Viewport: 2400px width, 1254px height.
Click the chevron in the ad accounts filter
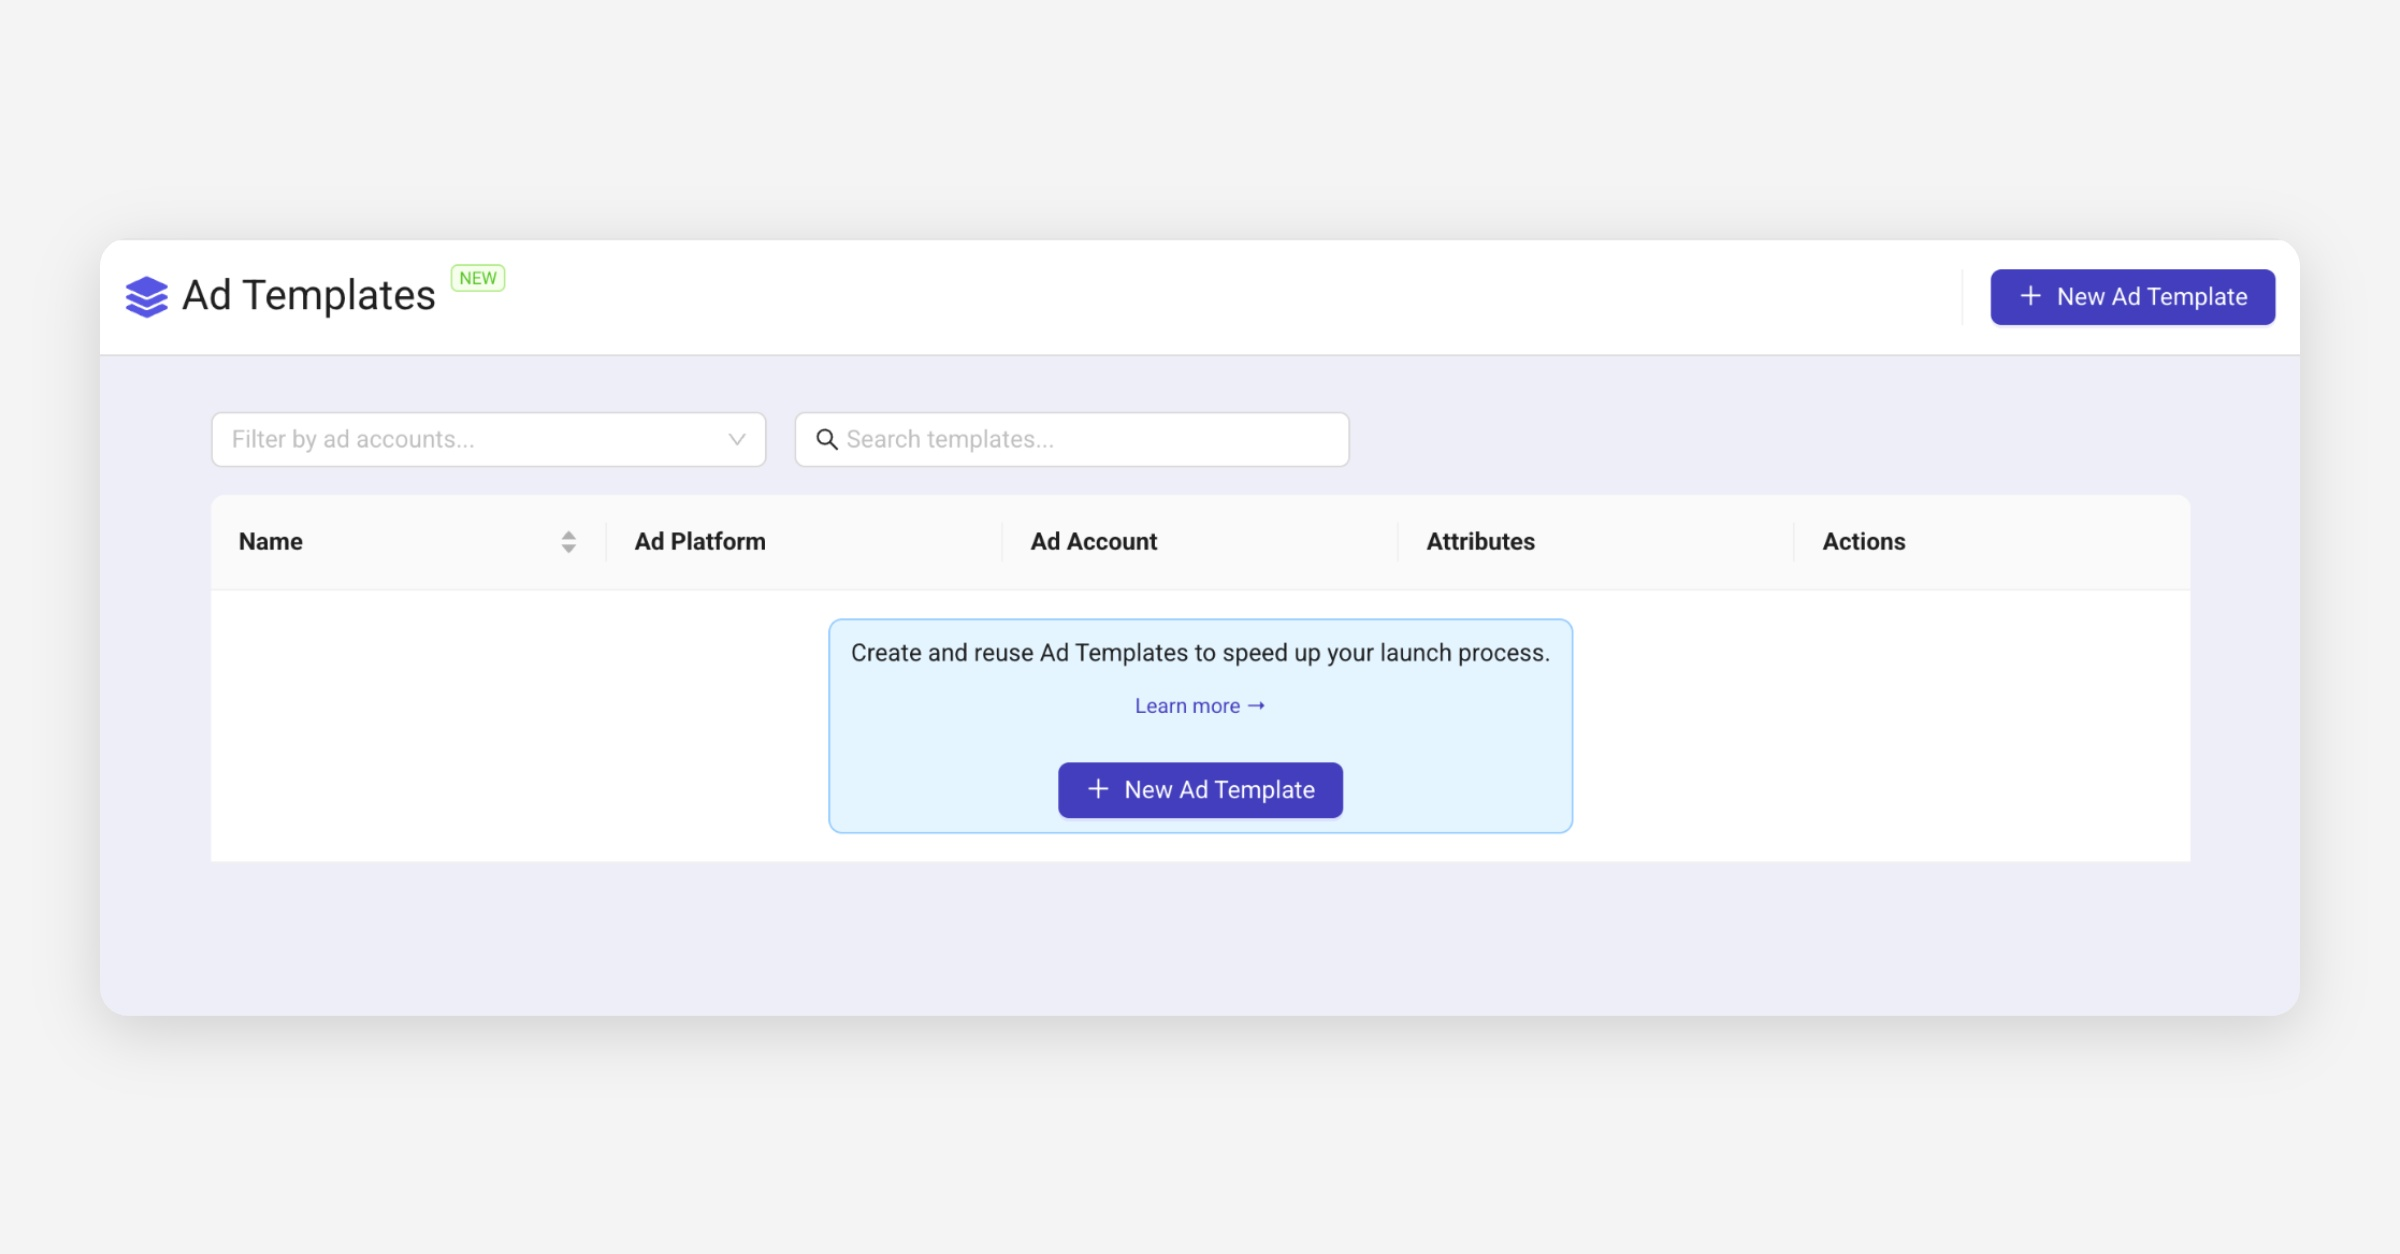[737, 439]
